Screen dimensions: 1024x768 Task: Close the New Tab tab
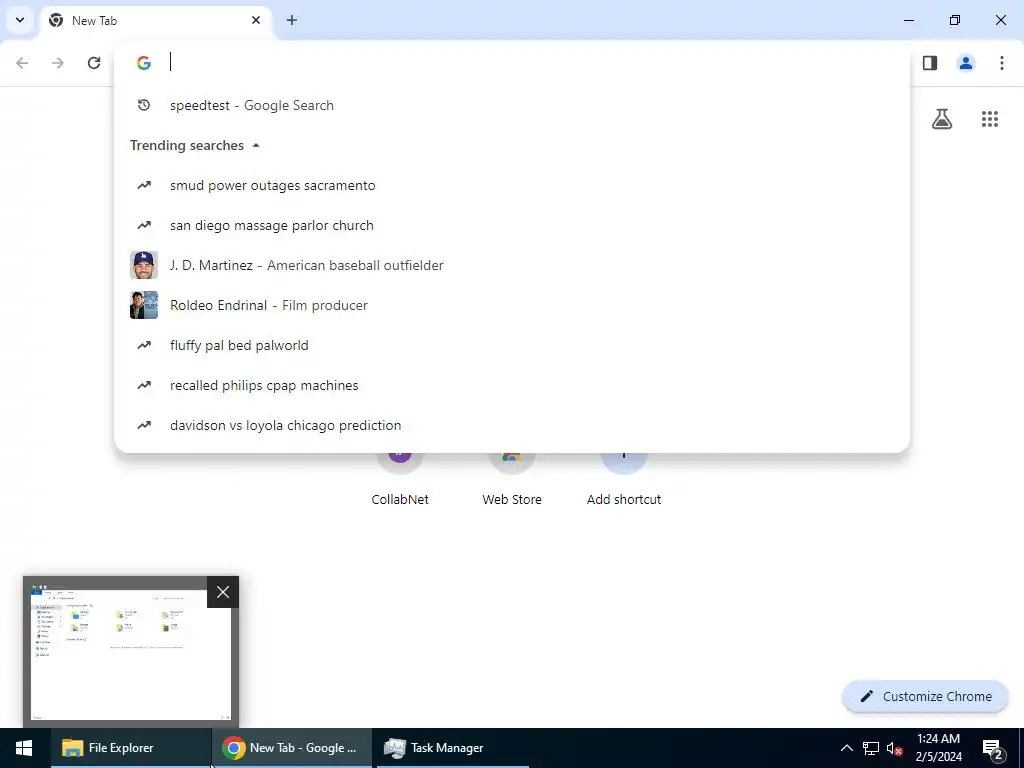(256, 20)
